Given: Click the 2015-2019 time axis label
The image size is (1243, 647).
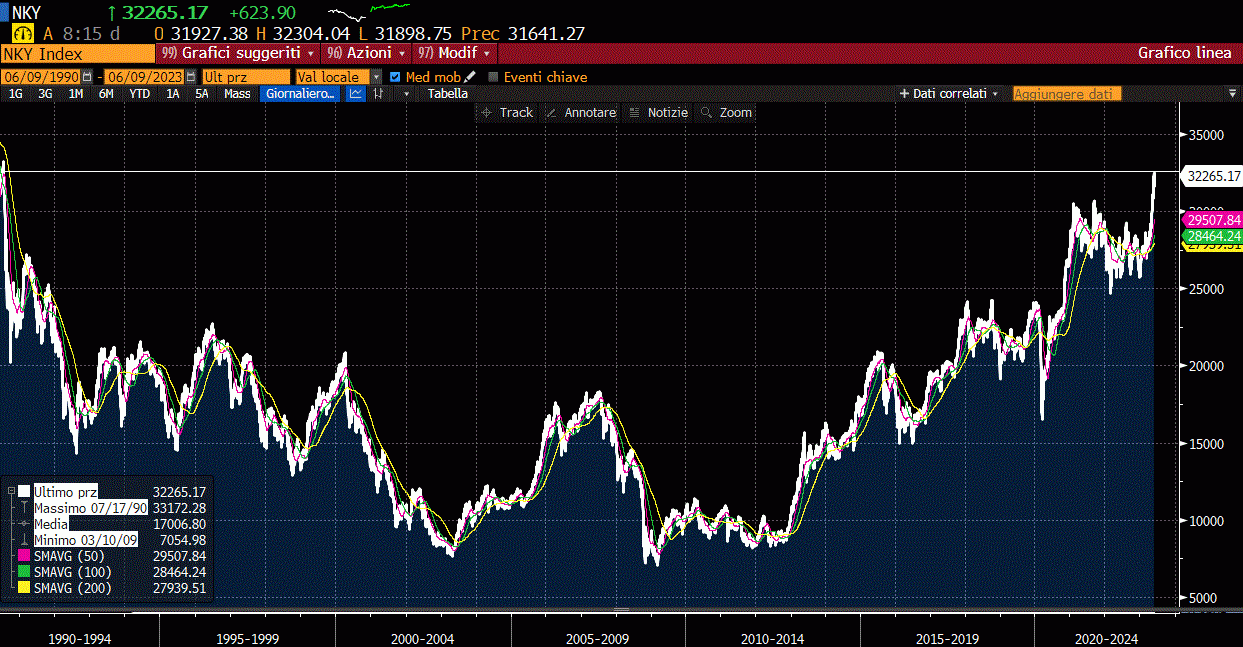Looking at the screenshot, I should pyautogui.click(x=947, y=638).
